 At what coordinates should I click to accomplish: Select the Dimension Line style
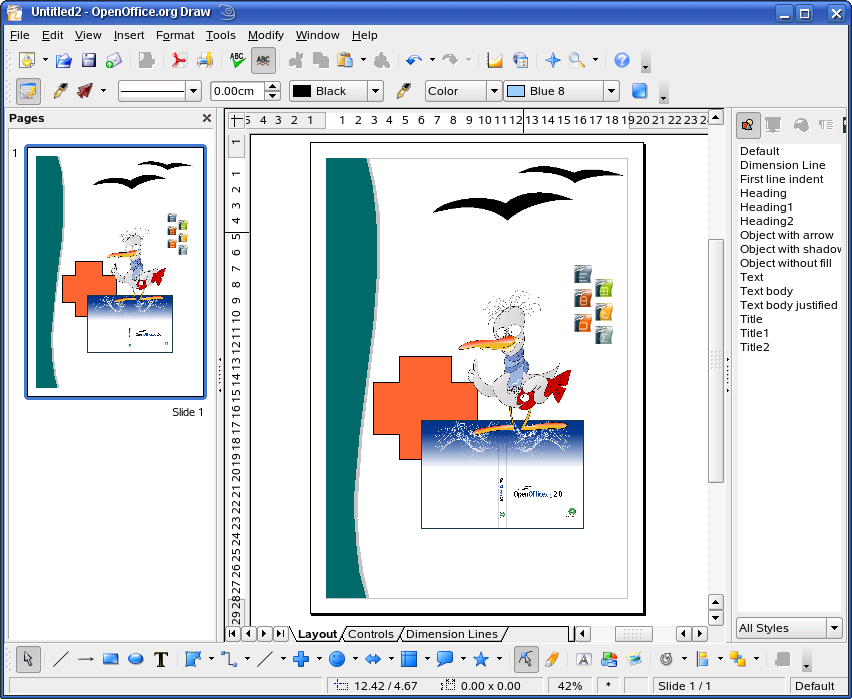pyautogui.click(x=782, y=165)
